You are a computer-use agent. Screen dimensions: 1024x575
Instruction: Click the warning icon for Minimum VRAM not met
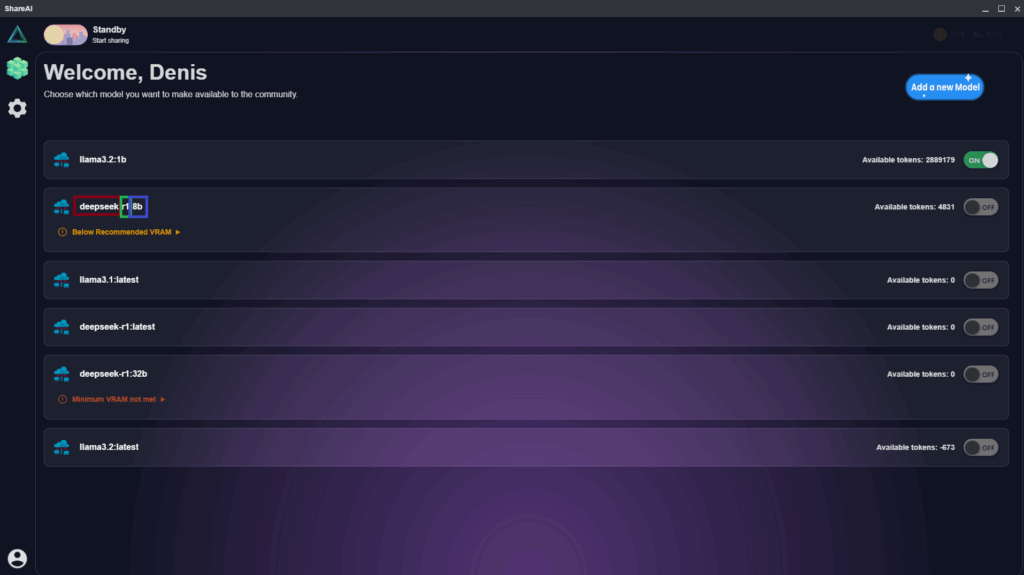(x=62, y=399)
